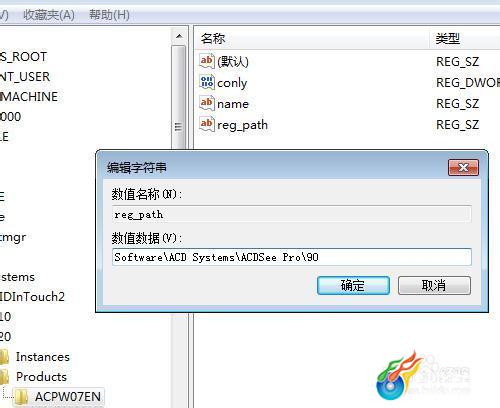Click the conly DWORD binary icon
The height and width of the screenshot is (408, 500).
207,82
